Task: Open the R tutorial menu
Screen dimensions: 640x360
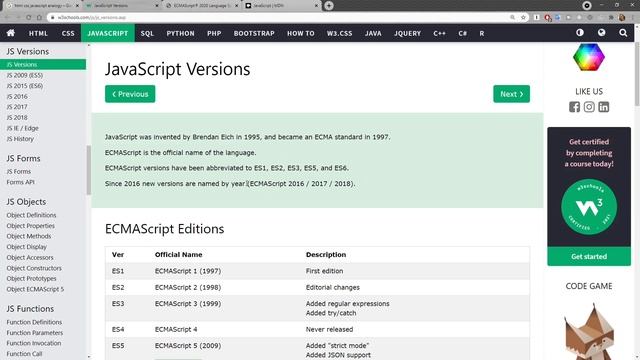Action: (x=482, y=33)
